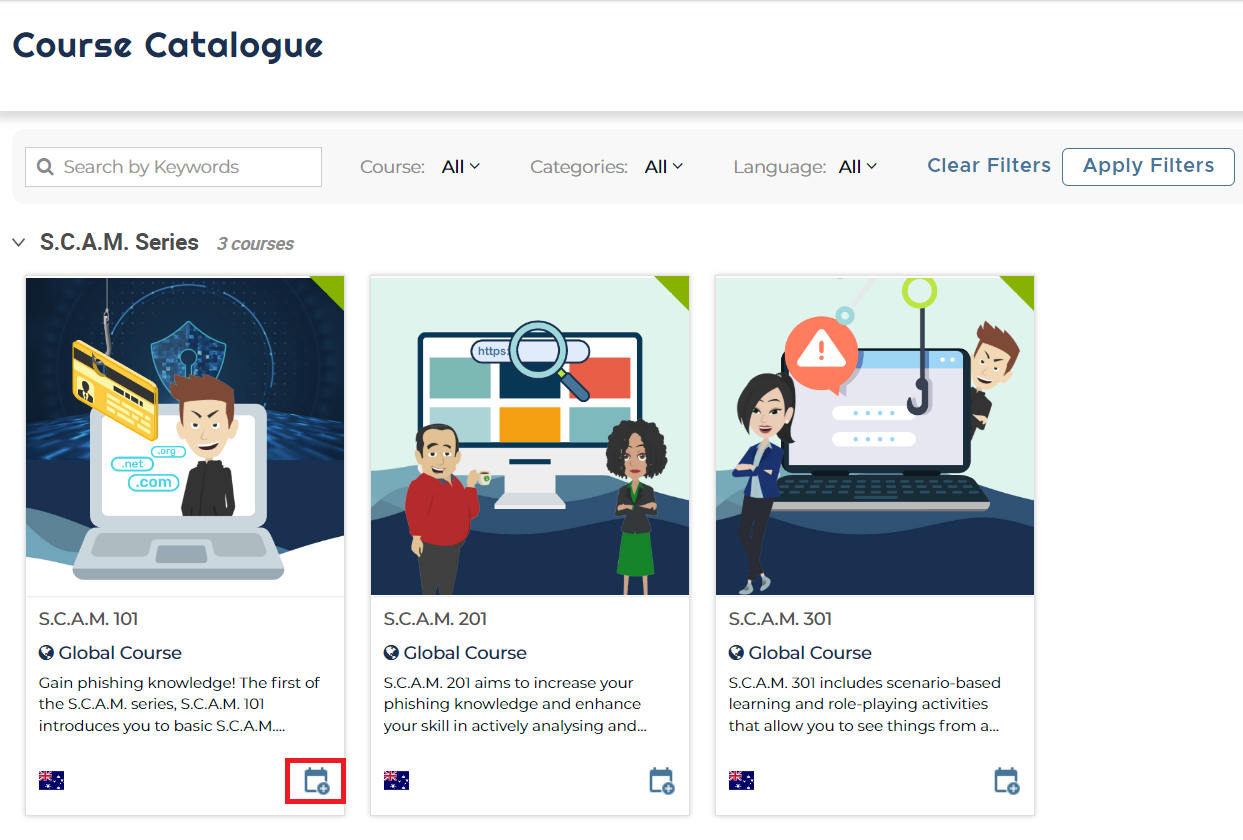The image size is (1243, 840).
Task: Open schedule calendar icon on S.C.A.M. 201 card
Action: click(x=661, y=781)
